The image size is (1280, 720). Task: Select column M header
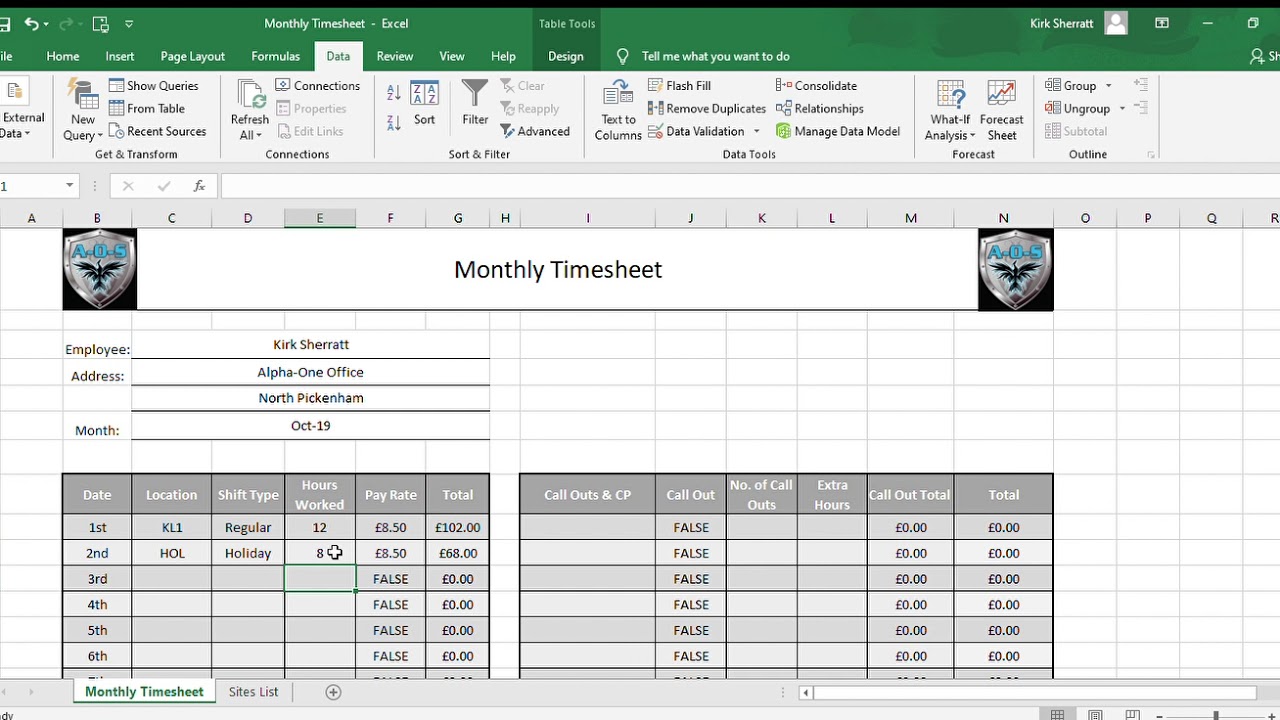[x=911, y=218]
